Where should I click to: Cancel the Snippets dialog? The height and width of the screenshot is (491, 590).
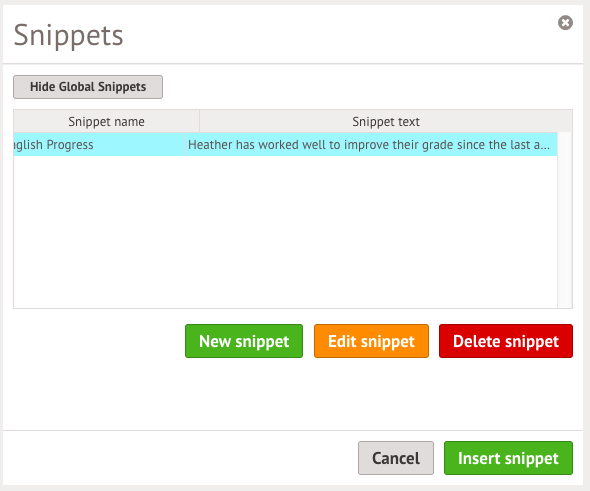point(396,458)
